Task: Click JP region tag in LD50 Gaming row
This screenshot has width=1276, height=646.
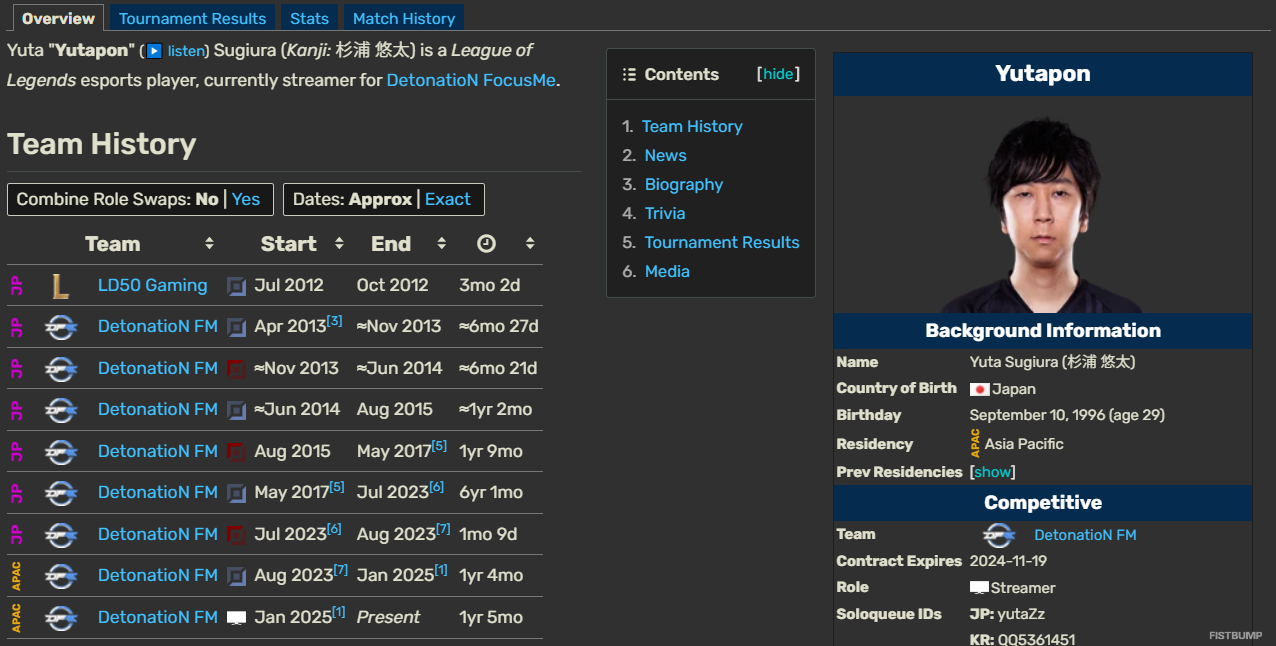Action: pyautogui.click(x=16, y=286)
